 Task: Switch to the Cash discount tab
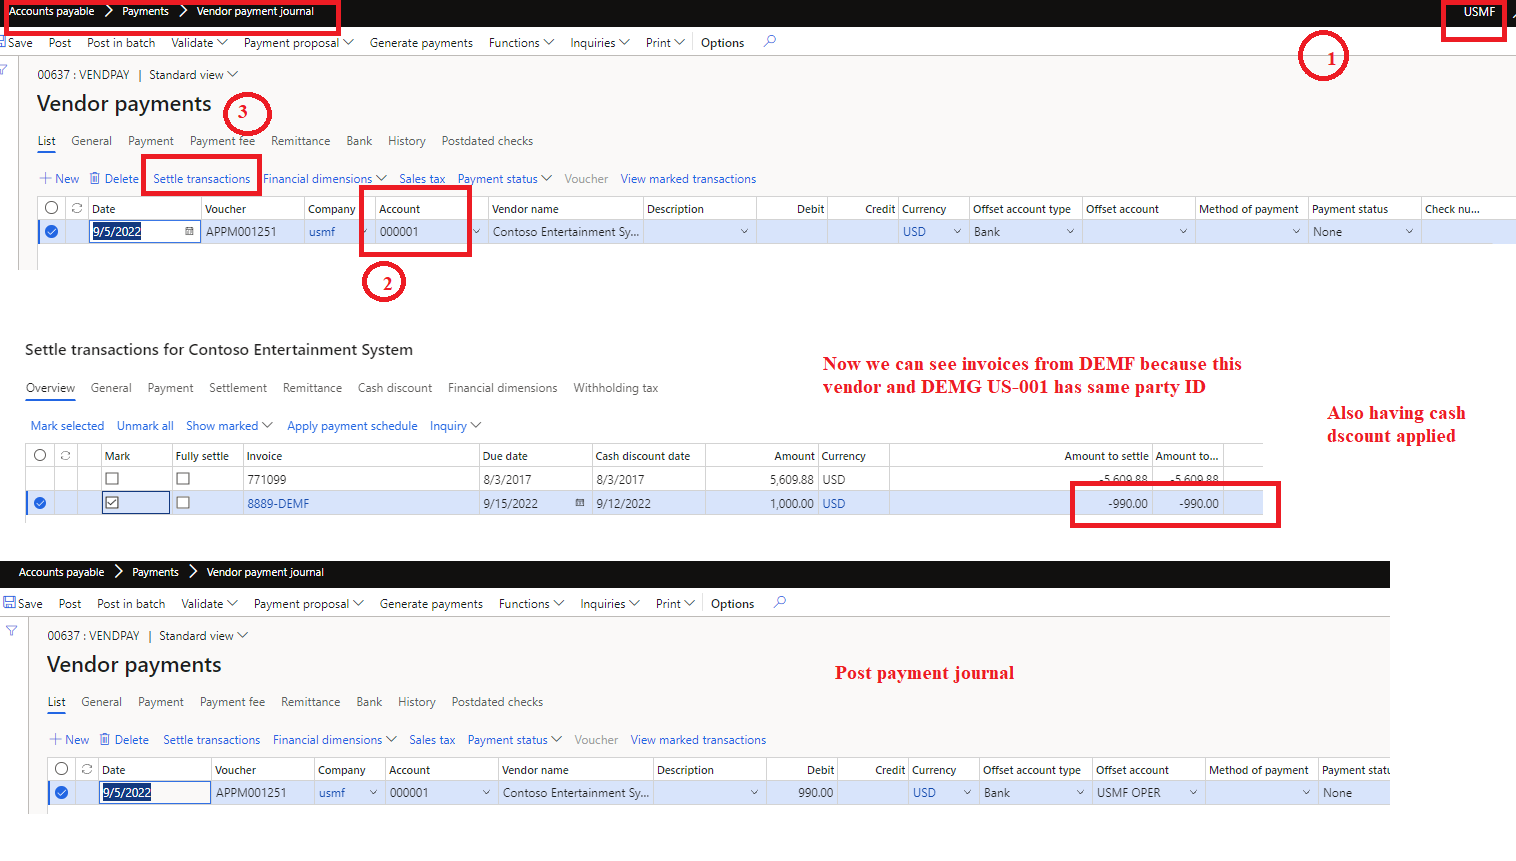[x=394, y=388]
